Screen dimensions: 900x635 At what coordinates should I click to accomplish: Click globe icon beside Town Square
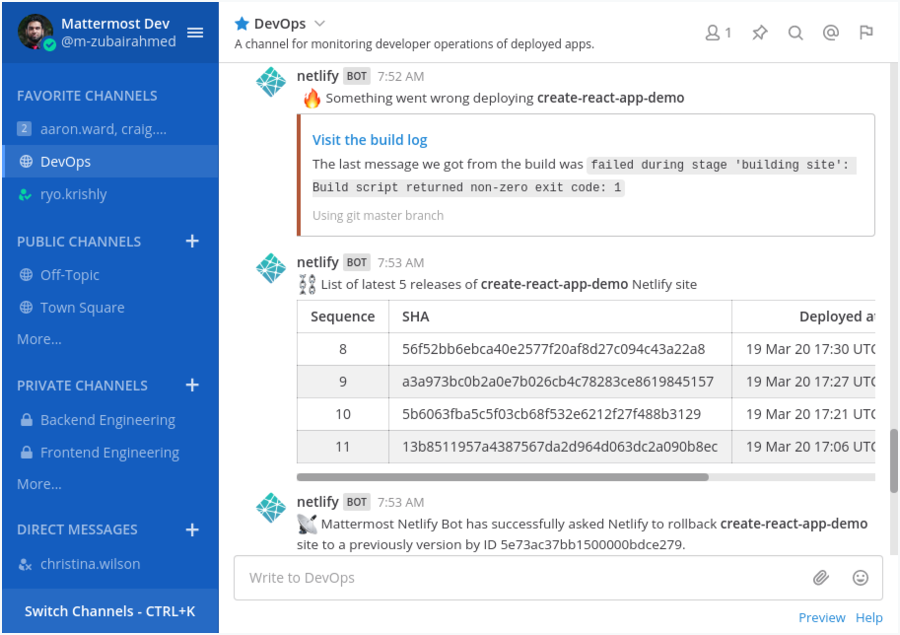click(26, 308)
